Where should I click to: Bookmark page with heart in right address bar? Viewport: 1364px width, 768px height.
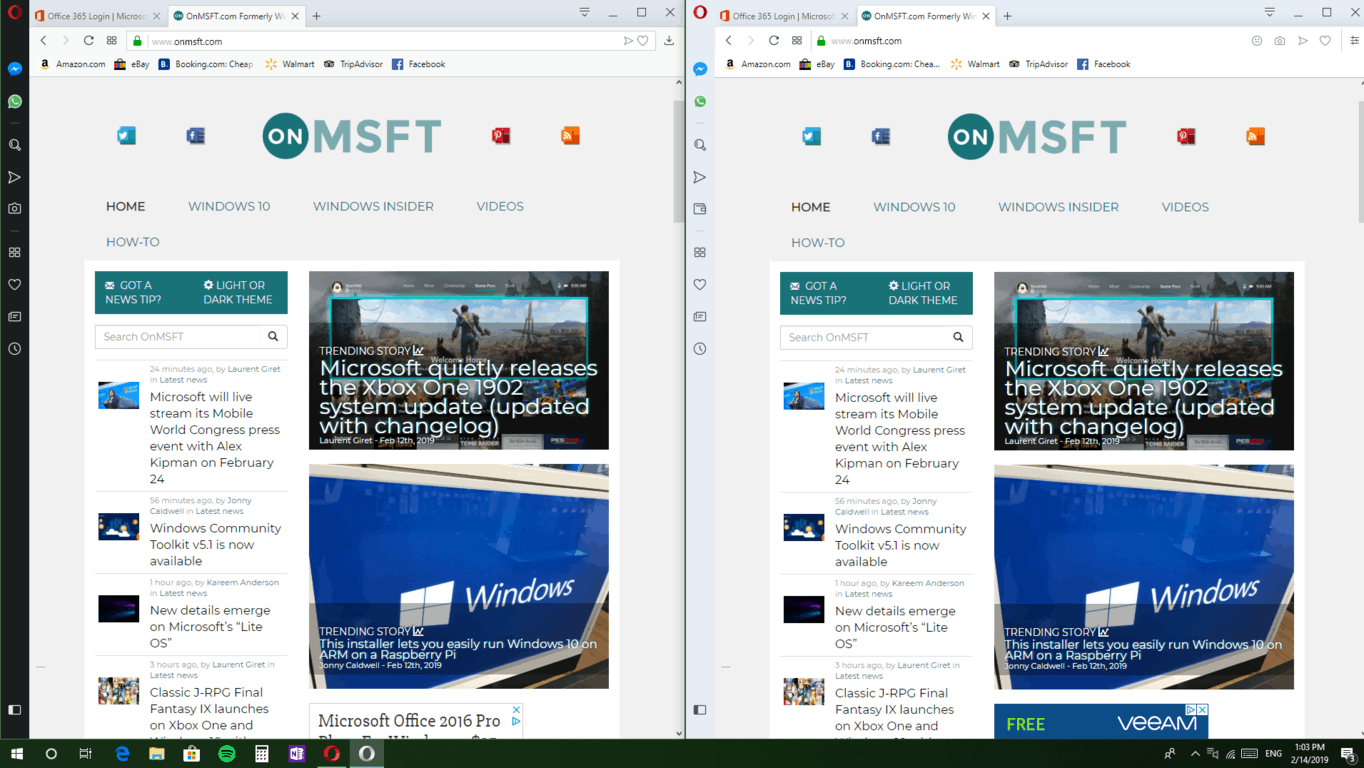(x=1325, y=41)
